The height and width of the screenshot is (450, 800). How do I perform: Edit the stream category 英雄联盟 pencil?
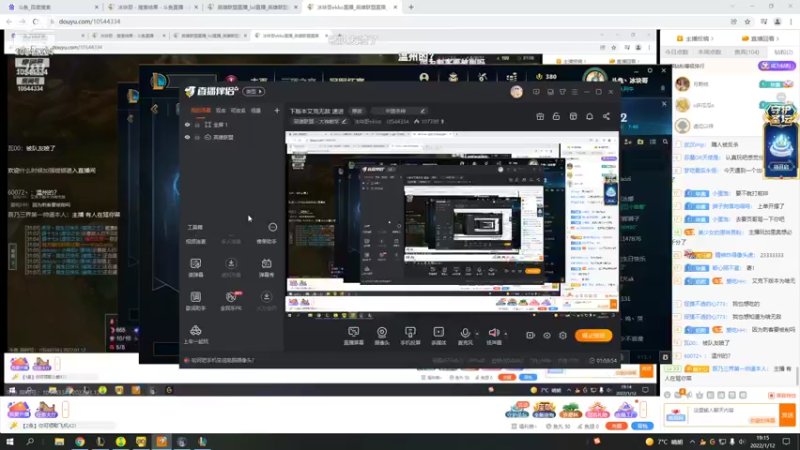344,121
